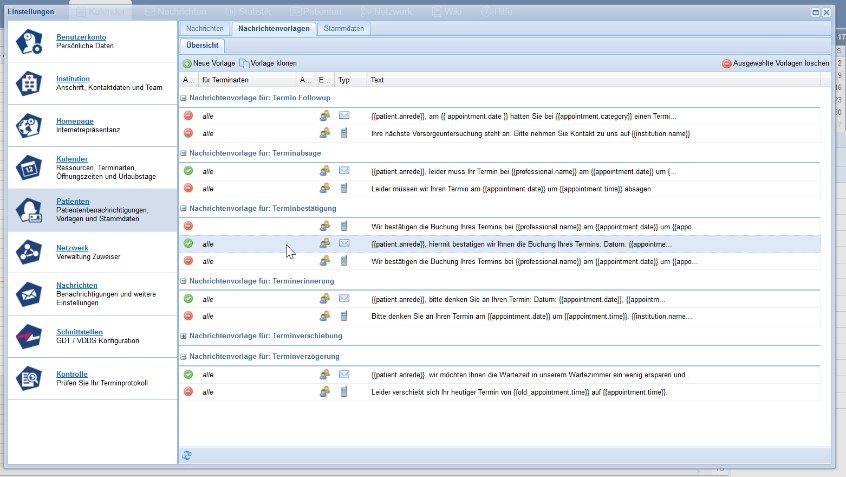This screenshot has height=477, width=846.
Task: Click the Benutzerkonto hexagon icon
Action: click(x=29, y=41)
